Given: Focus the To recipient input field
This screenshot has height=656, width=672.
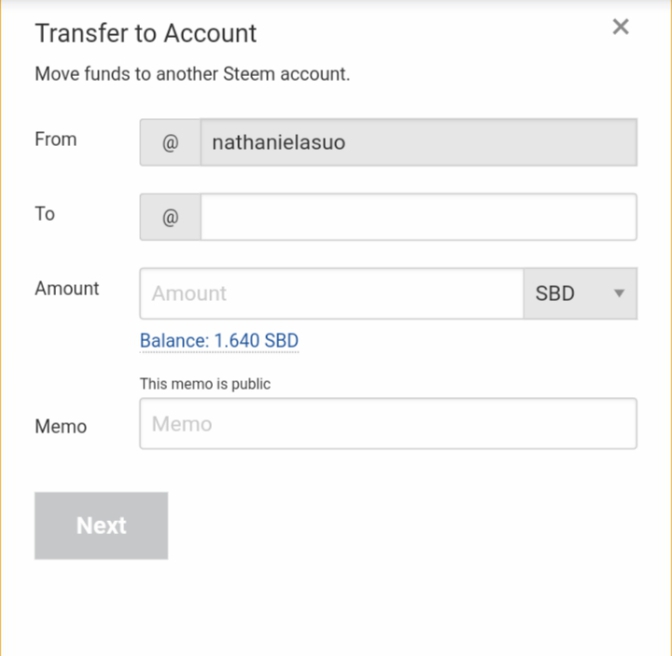Looking at the screenshot, I should pyautogui.click(x=418, y=217).
